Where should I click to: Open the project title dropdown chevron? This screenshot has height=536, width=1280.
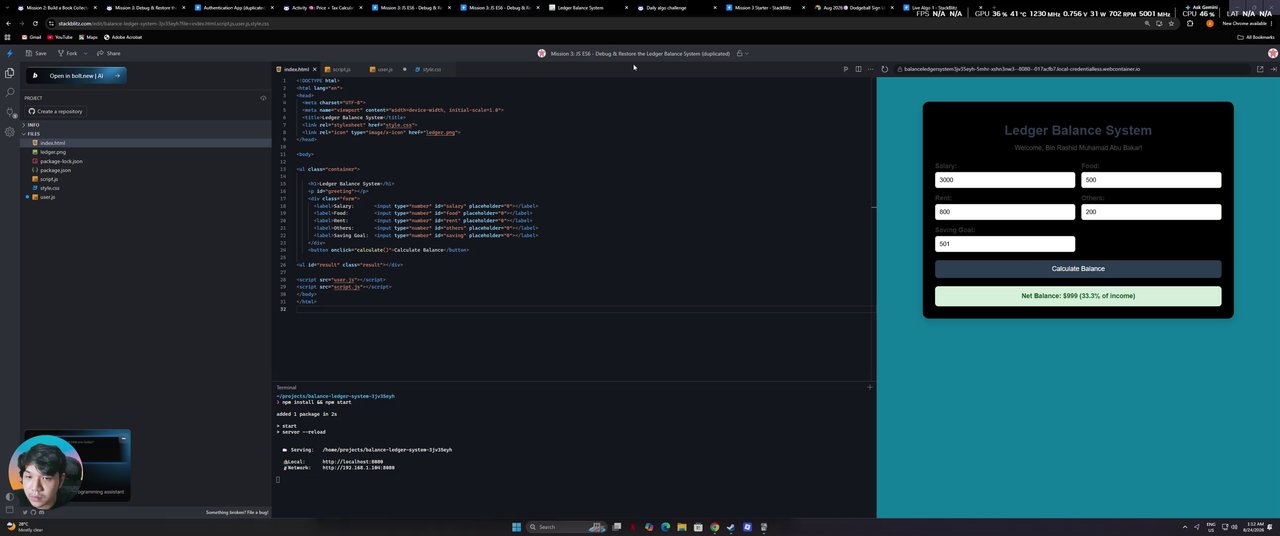point(749,53)
